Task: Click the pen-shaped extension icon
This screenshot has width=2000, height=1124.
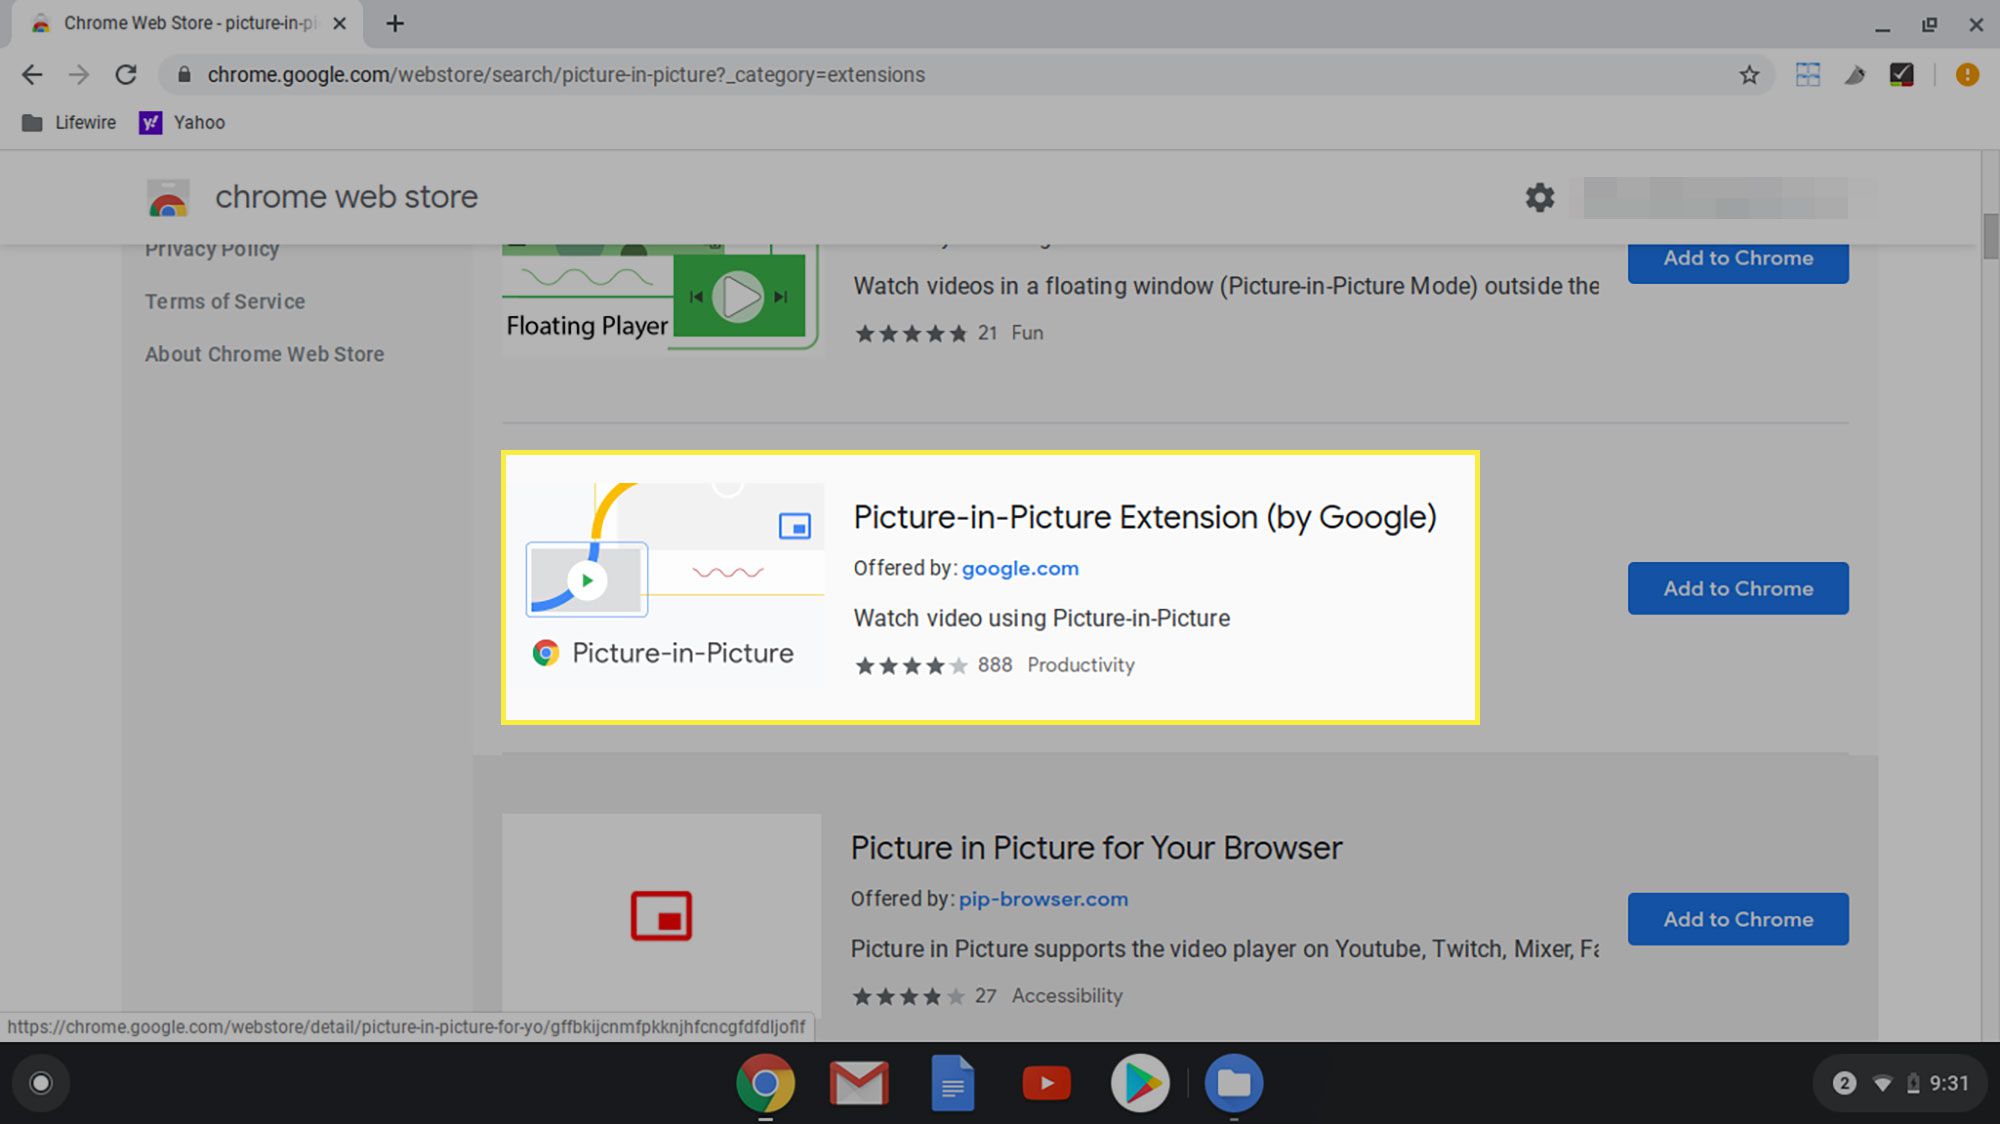Action: pos(1855,75)
